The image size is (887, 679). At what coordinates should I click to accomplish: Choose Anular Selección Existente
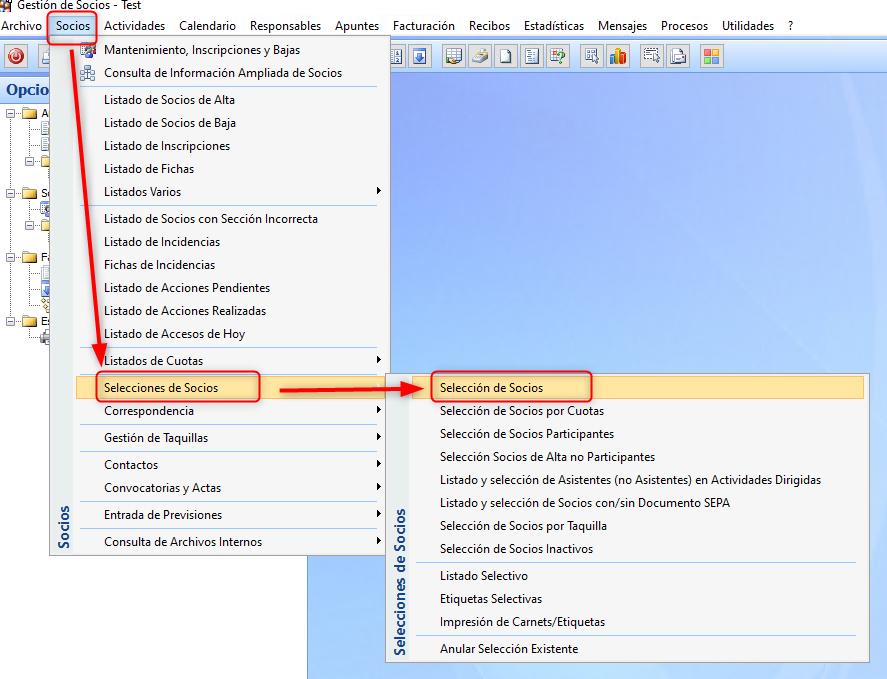[508, 649]
